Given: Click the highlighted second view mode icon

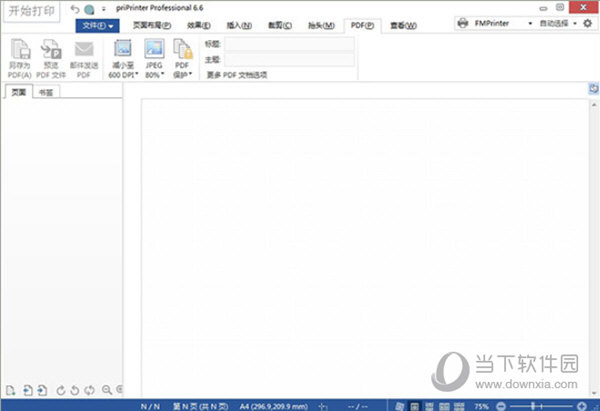Looking at the screenshot, I should point(414,406).
